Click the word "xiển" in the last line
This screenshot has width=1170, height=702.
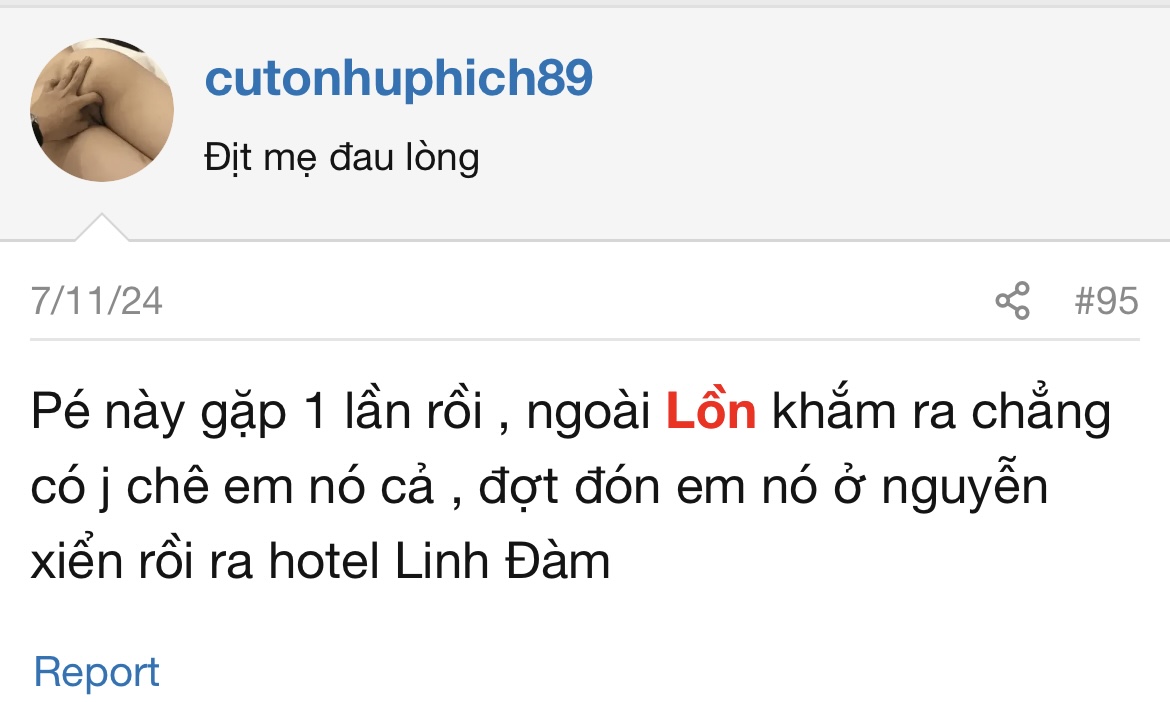(87, 562)
